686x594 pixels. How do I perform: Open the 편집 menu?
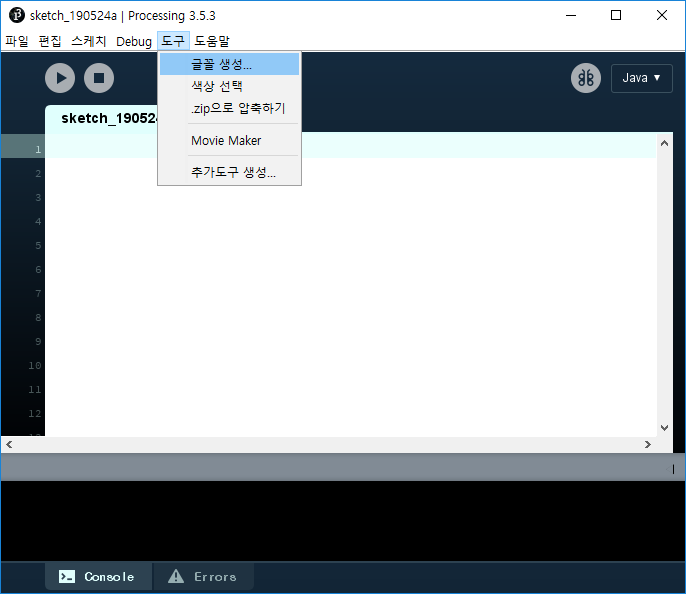(x=50, y=41)
